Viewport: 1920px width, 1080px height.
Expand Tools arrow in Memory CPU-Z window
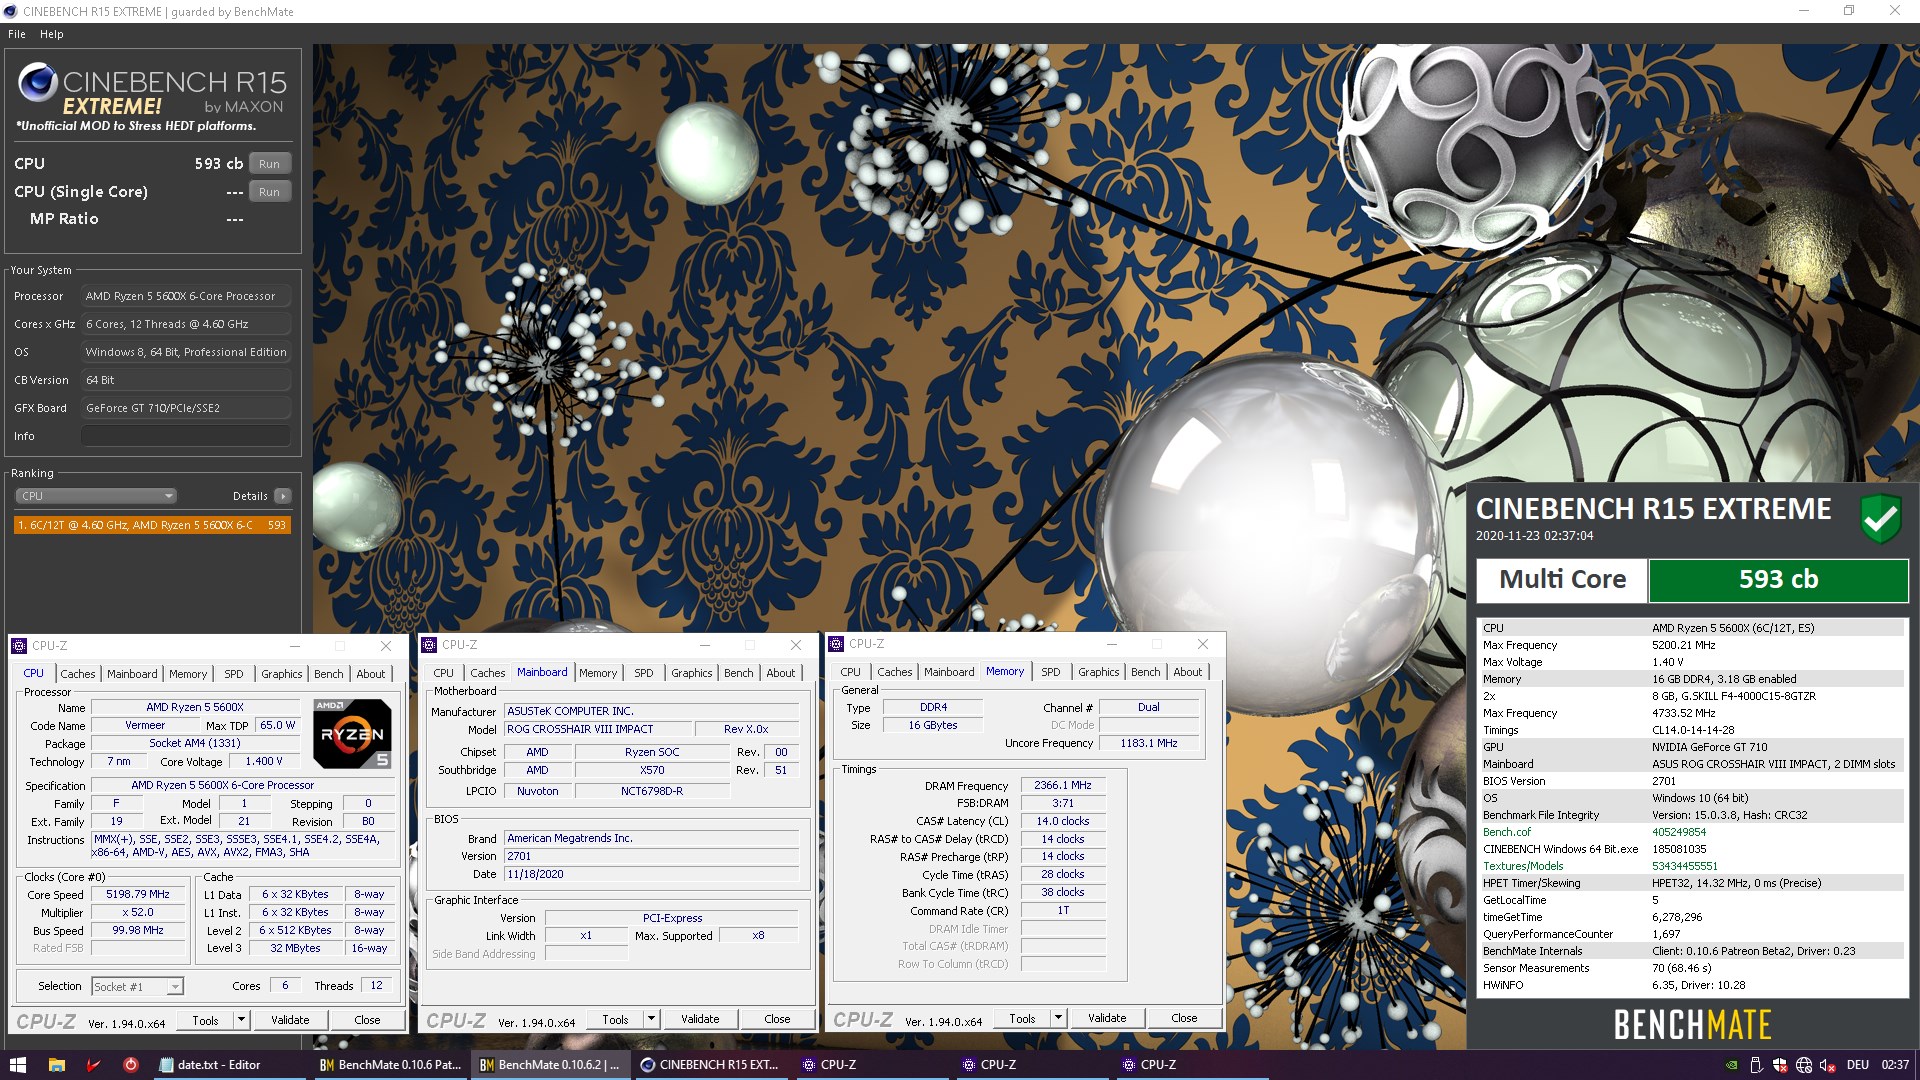pyautogui.click(x=1058, y=1018)
